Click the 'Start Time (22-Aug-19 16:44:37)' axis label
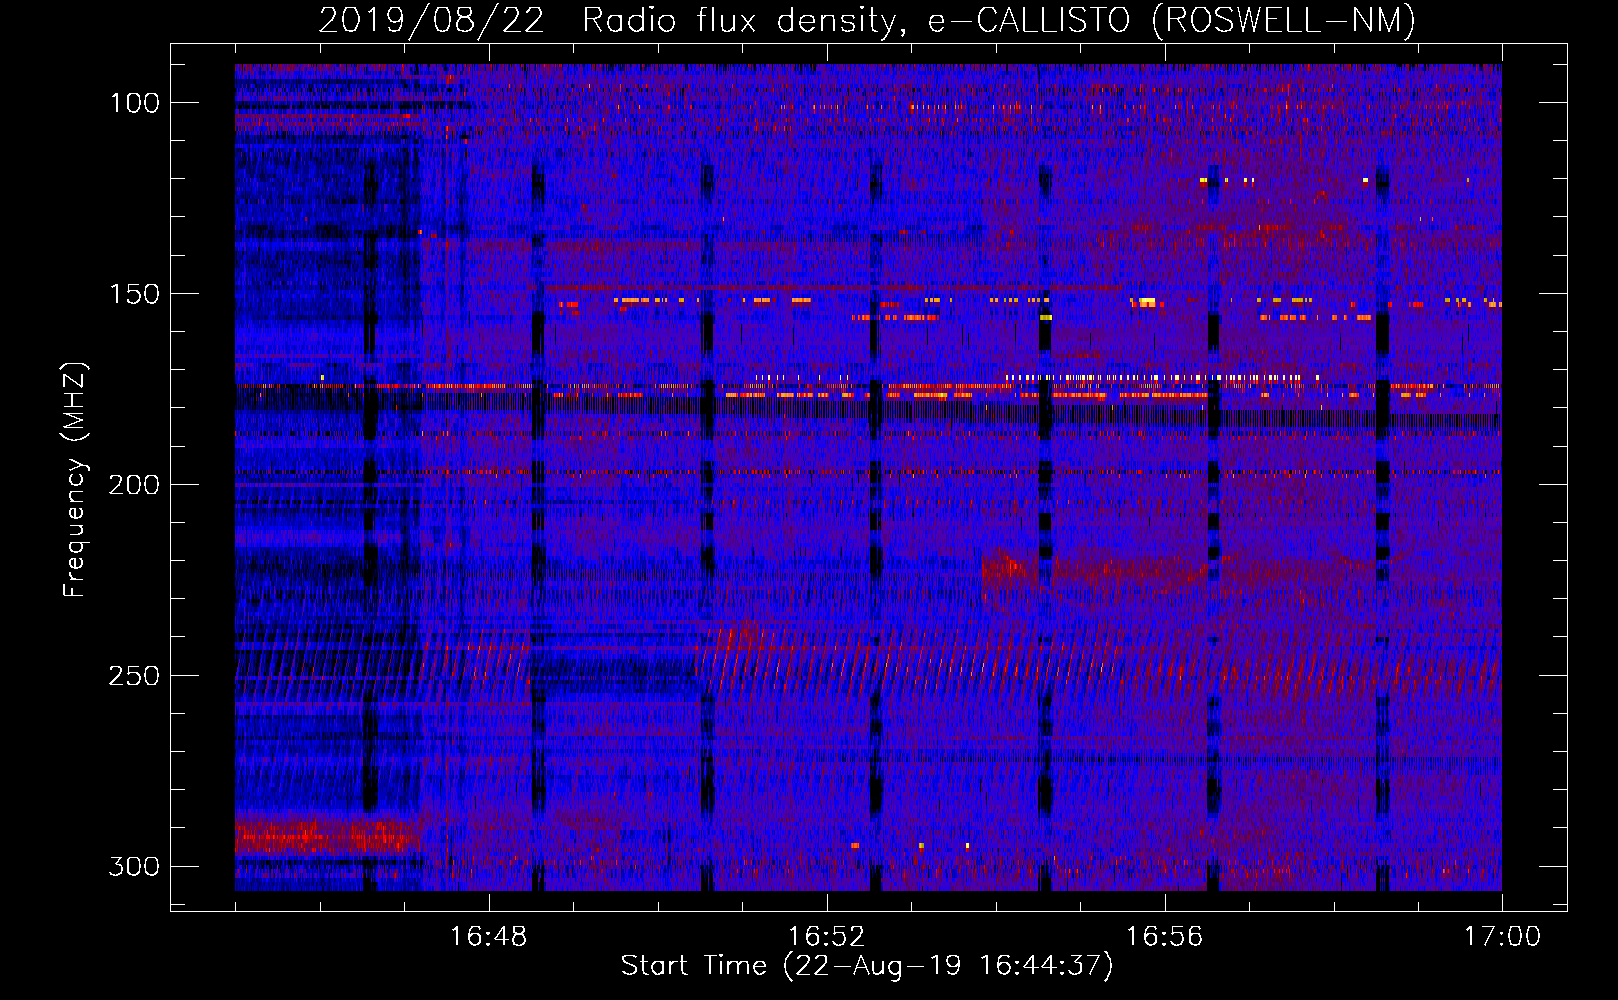The image size is (1618, 1000). (867, 966)
